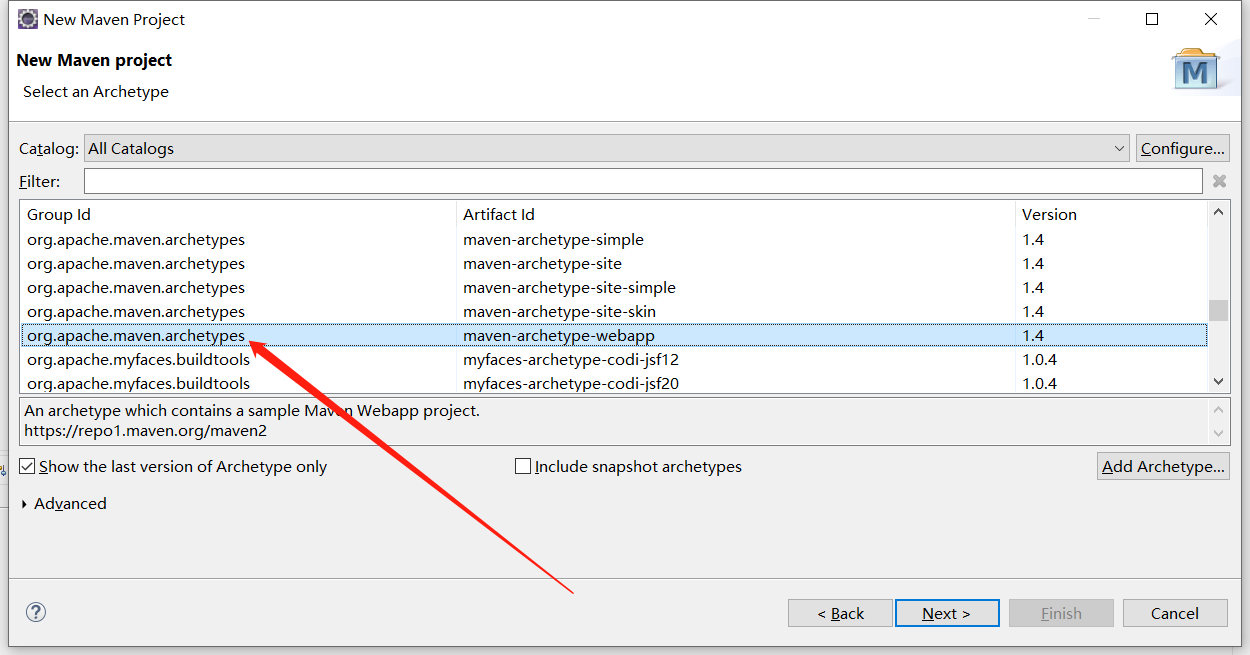Click the description box scroll down arrow
Viewport: 1250px width, 655px height.
(1218, 433)
